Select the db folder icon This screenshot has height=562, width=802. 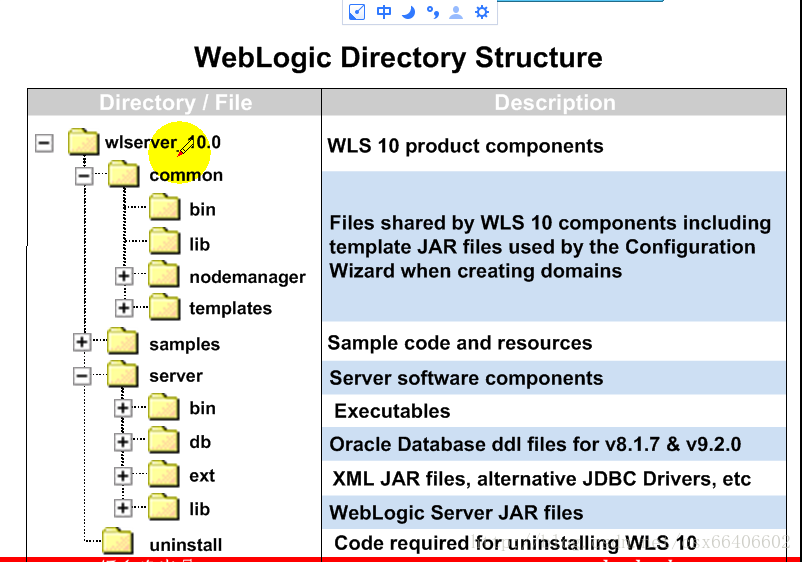pos(164,440)
